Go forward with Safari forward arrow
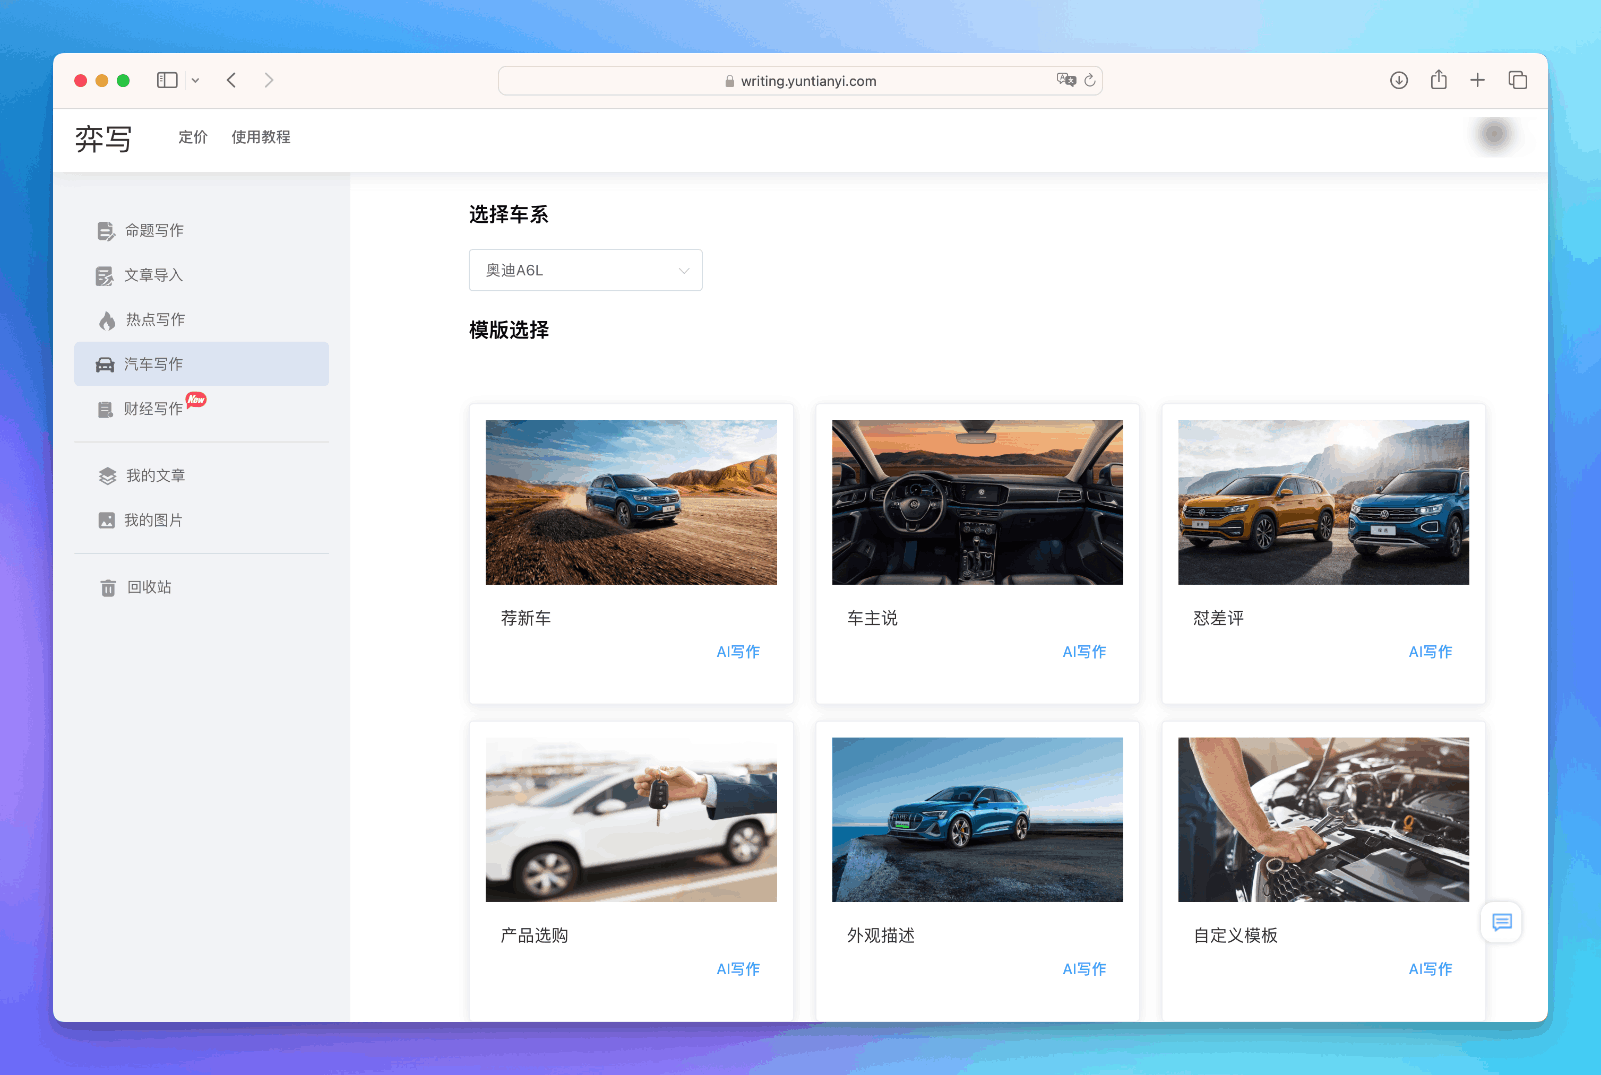Viewport: 1601px width, 1075px height. click(269, 80)
